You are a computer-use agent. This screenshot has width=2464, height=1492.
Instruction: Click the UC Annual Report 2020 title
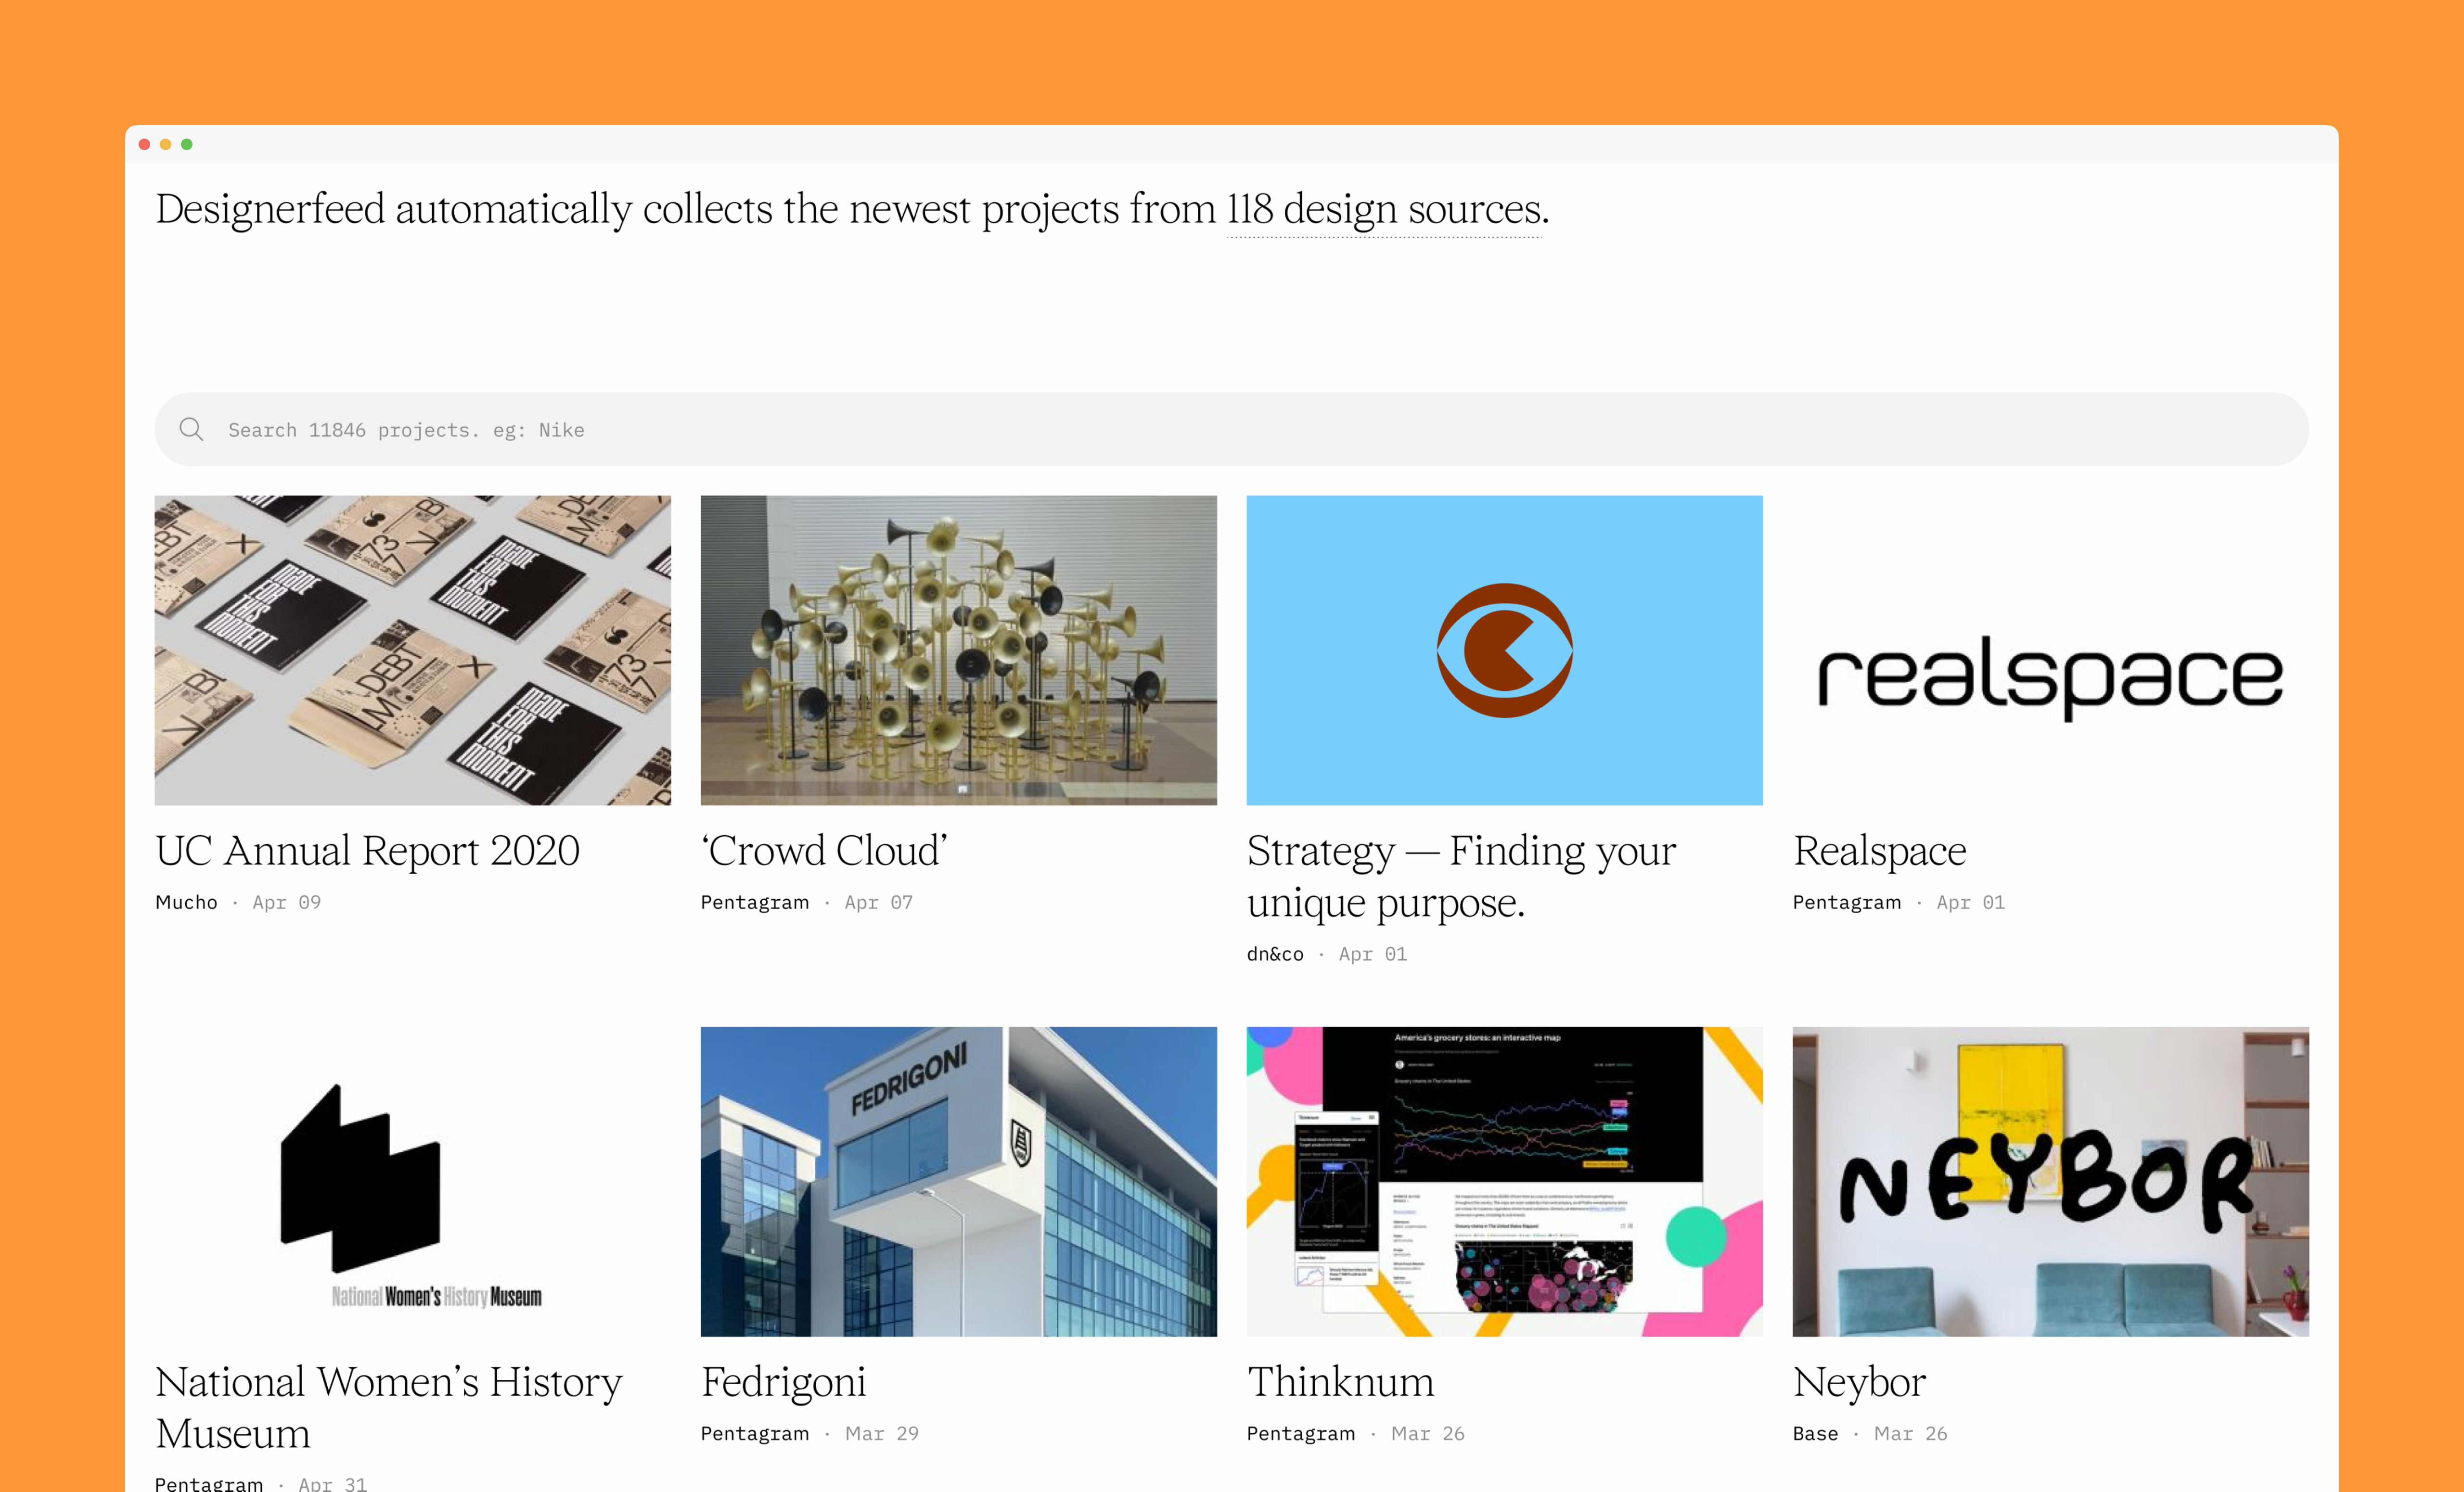(367, 851)
